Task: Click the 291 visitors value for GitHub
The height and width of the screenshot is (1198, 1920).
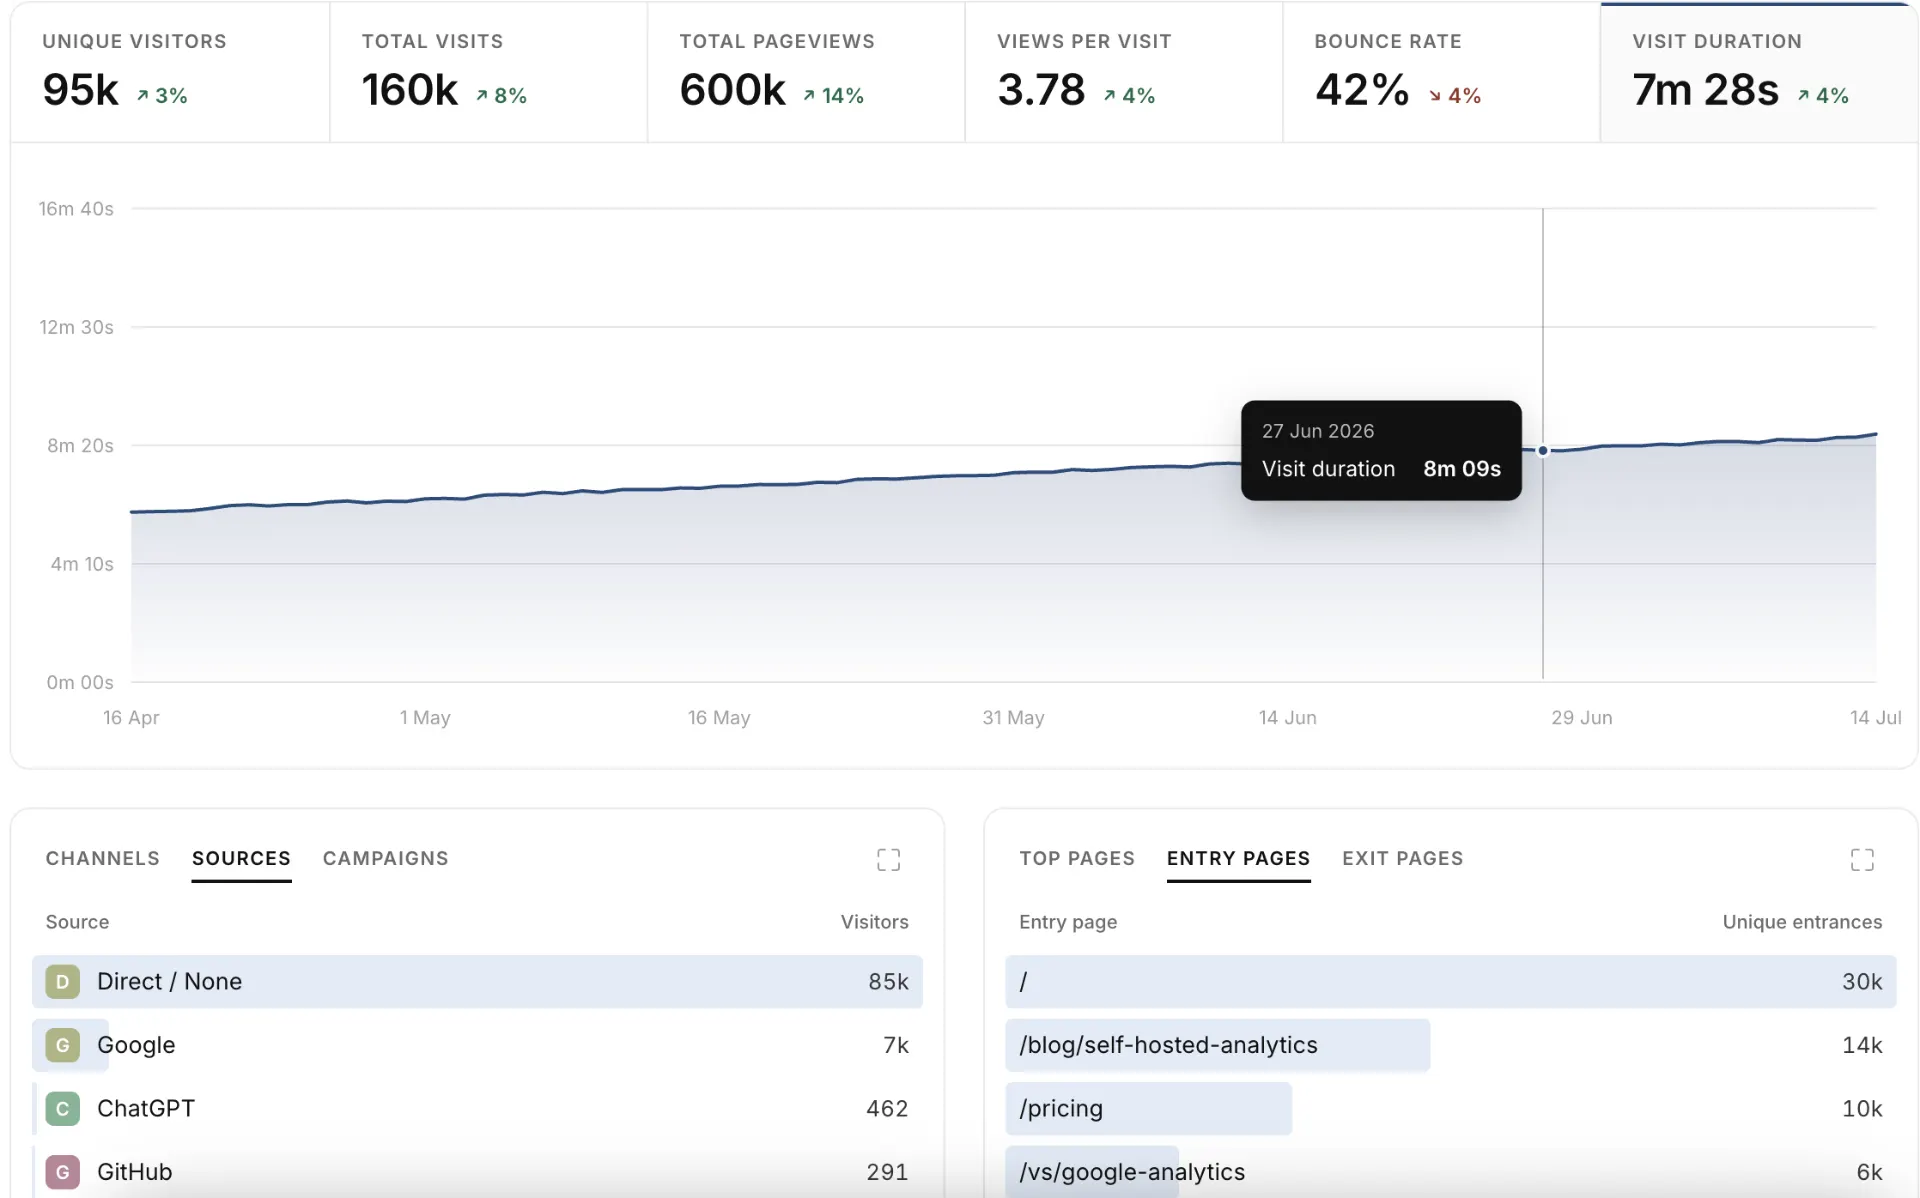Action: (x=887, y=1172)
